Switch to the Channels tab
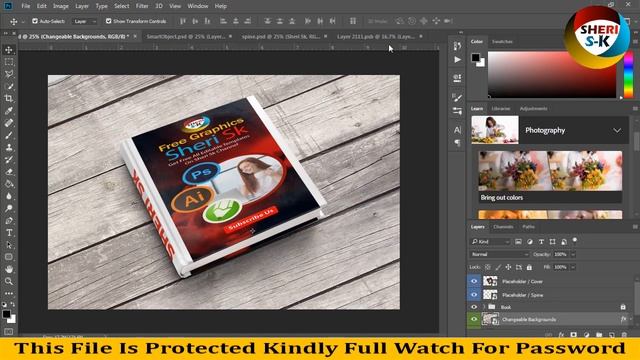Screen dimensions: 640x360 pos(503,227)
